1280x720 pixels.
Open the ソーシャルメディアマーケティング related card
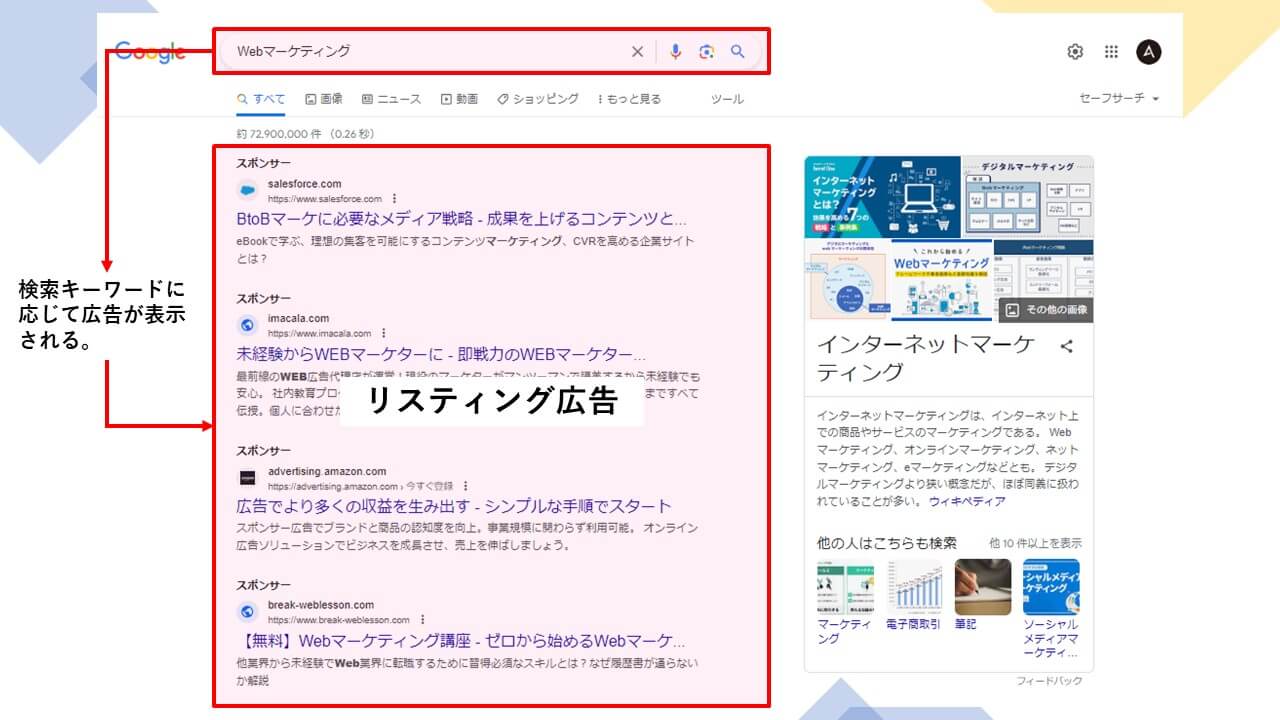point(1051,608)
